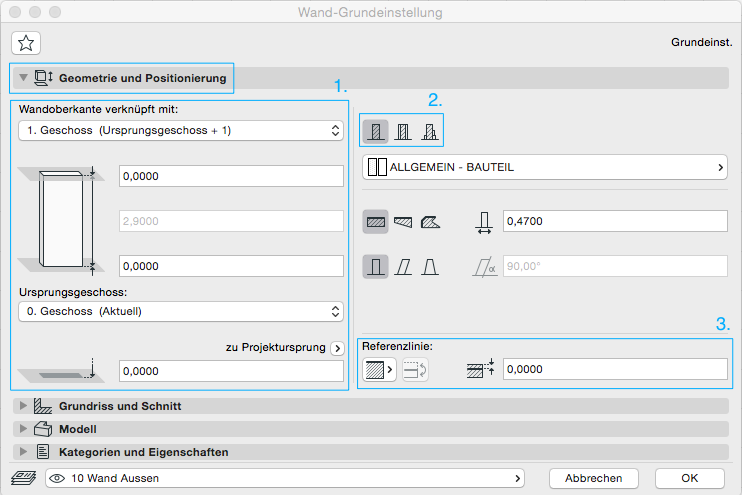
Task: Expand the Kategorien und Eigenschaften panel
Action: (x=24, y=452)
